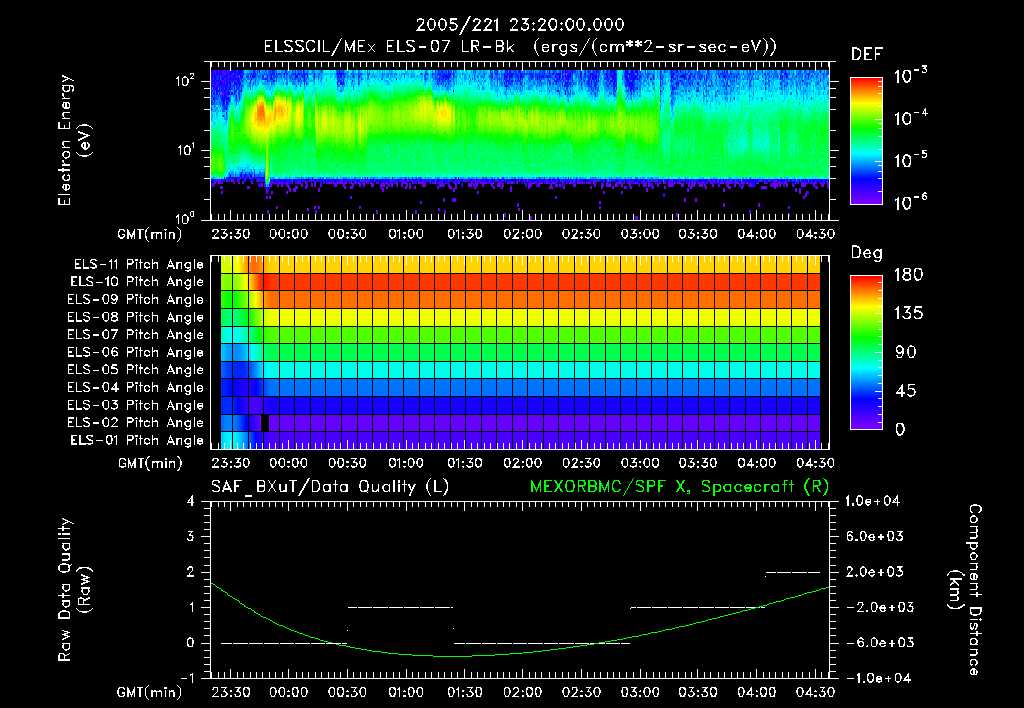Select the ELS-01 Pitch Angle row label

coord(137,440)
